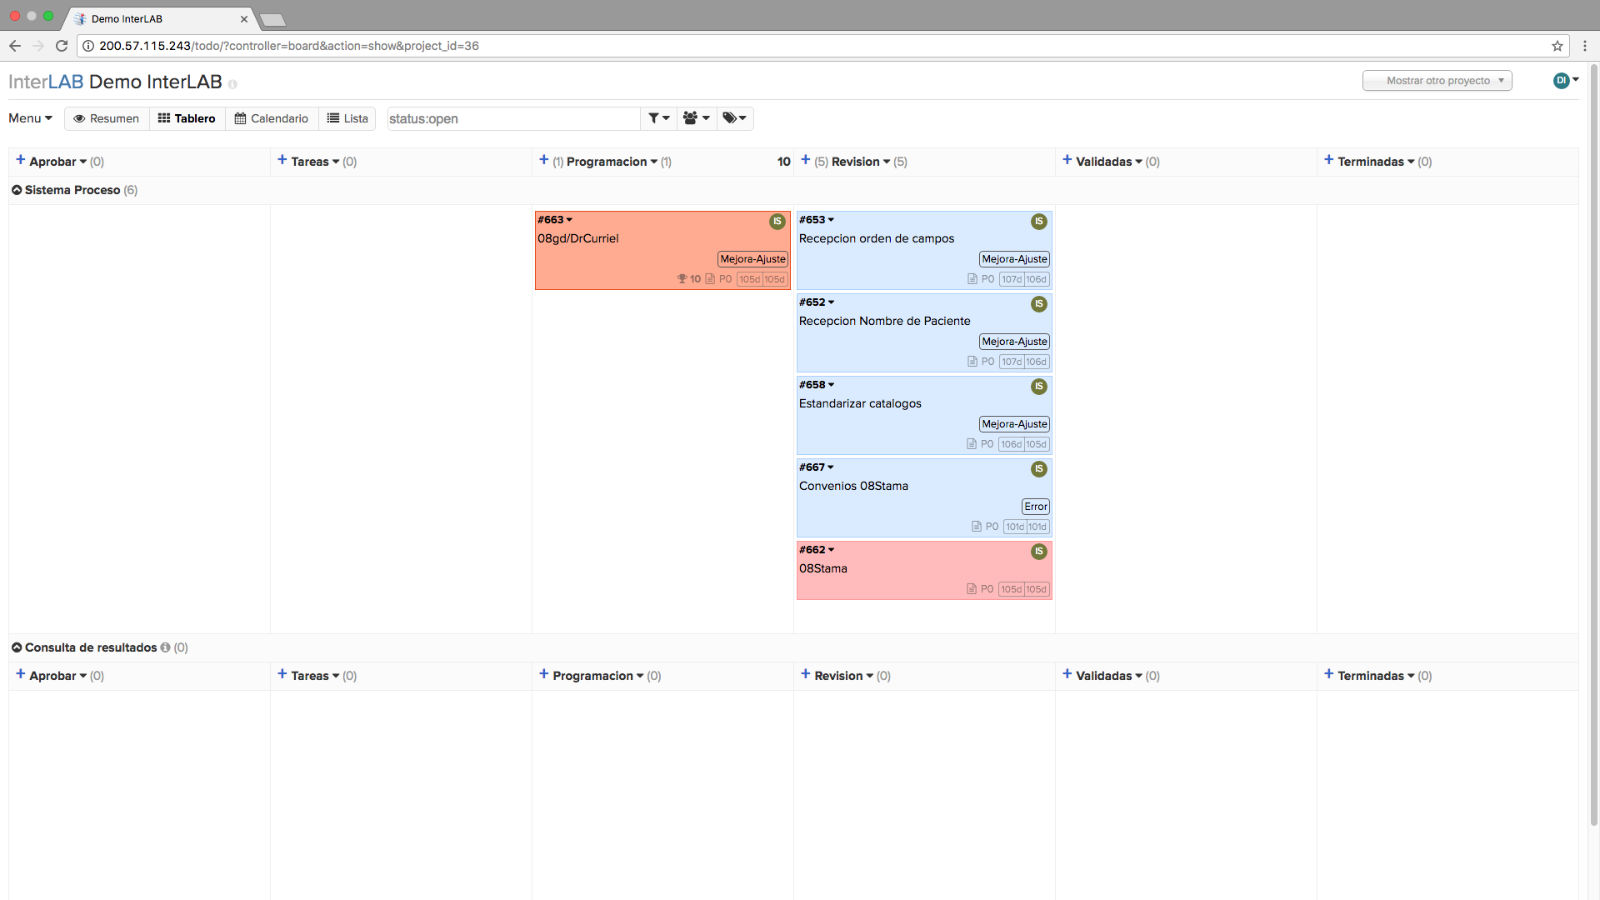Open the InterLAB home link
The height and width of the screenshot is (900, 1600).
click(x=46, y=82)
